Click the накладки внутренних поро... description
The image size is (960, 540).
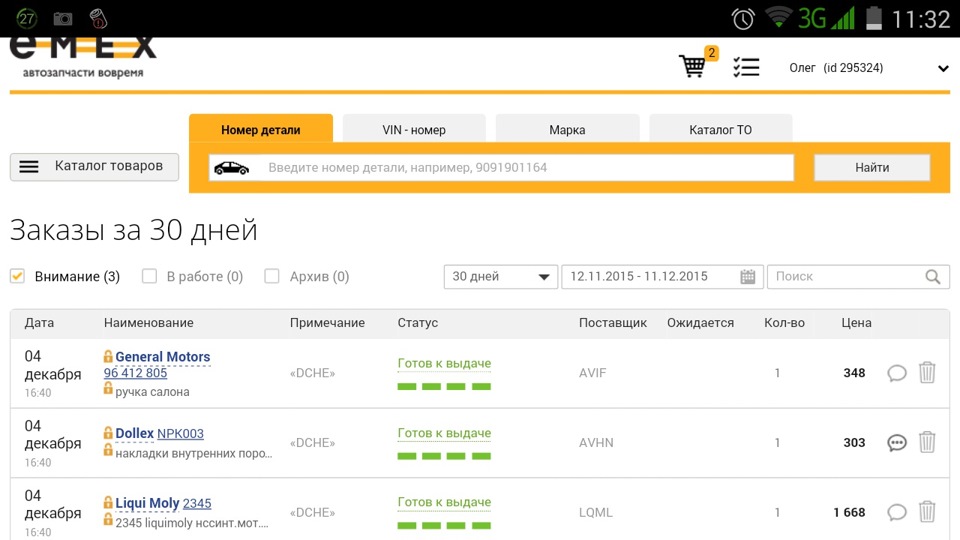tap(193, 454)
